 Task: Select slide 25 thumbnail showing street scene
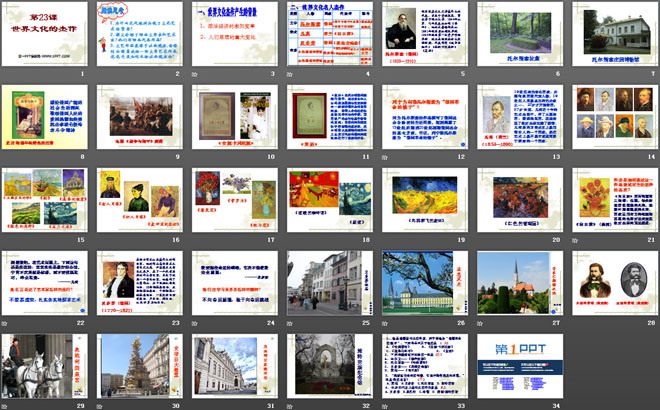330,283
